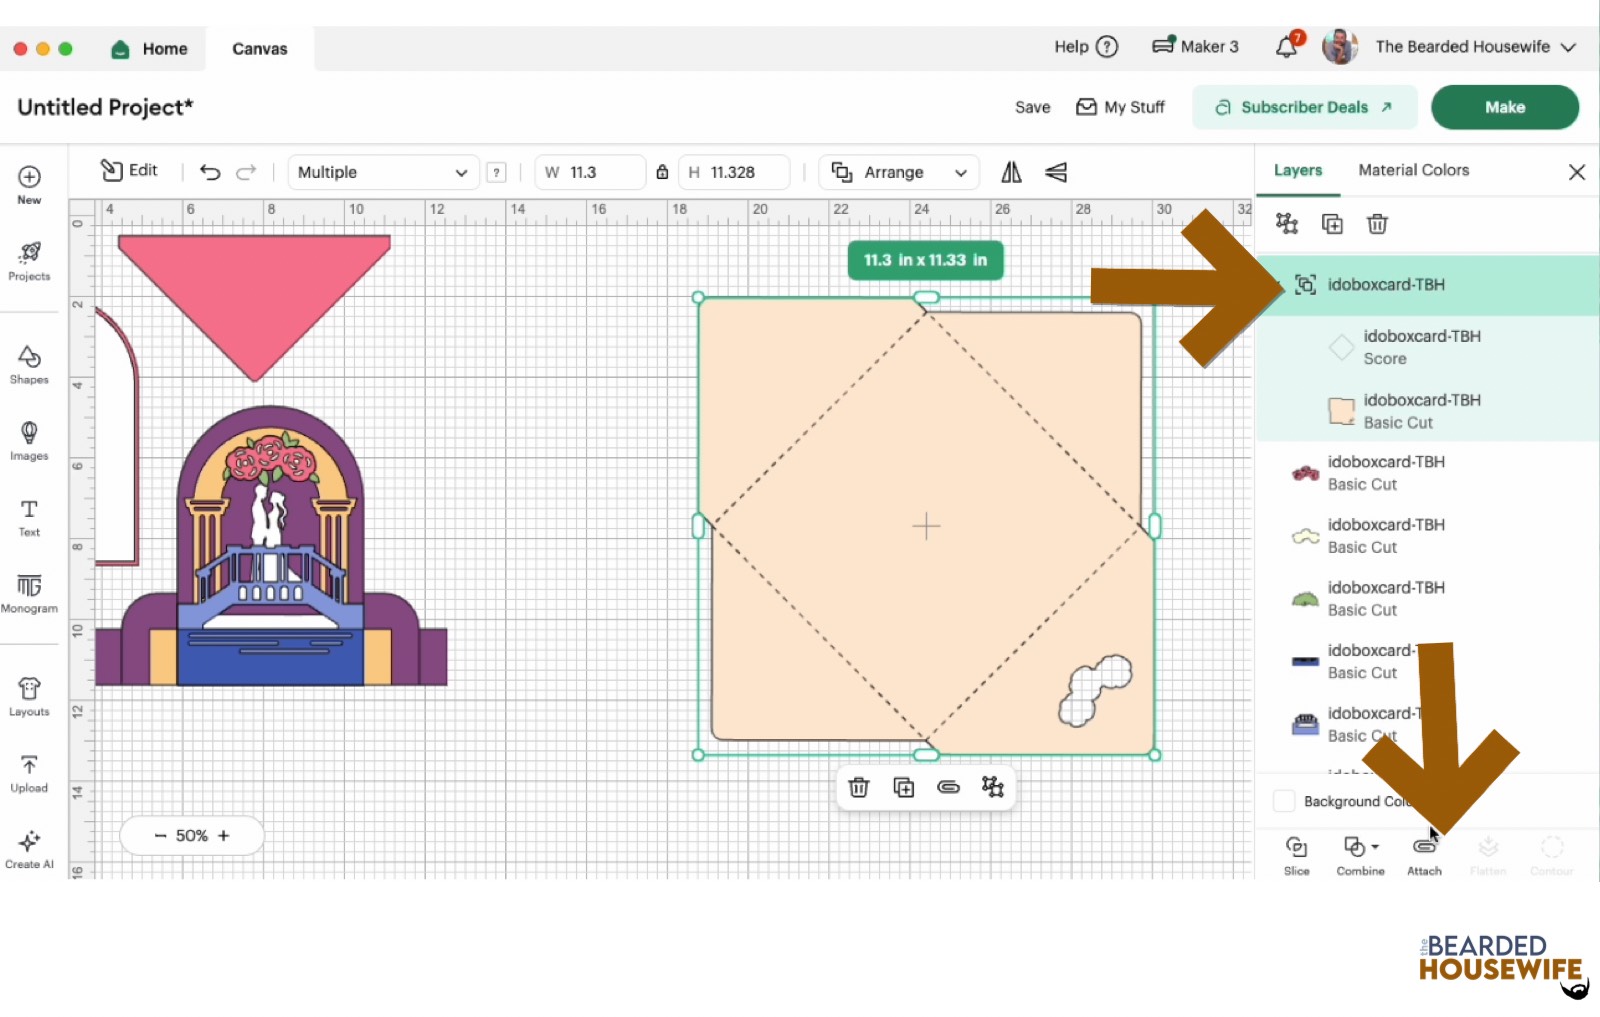Select the Slice tool
1600x1017 pixels.
click(1296, 848)
